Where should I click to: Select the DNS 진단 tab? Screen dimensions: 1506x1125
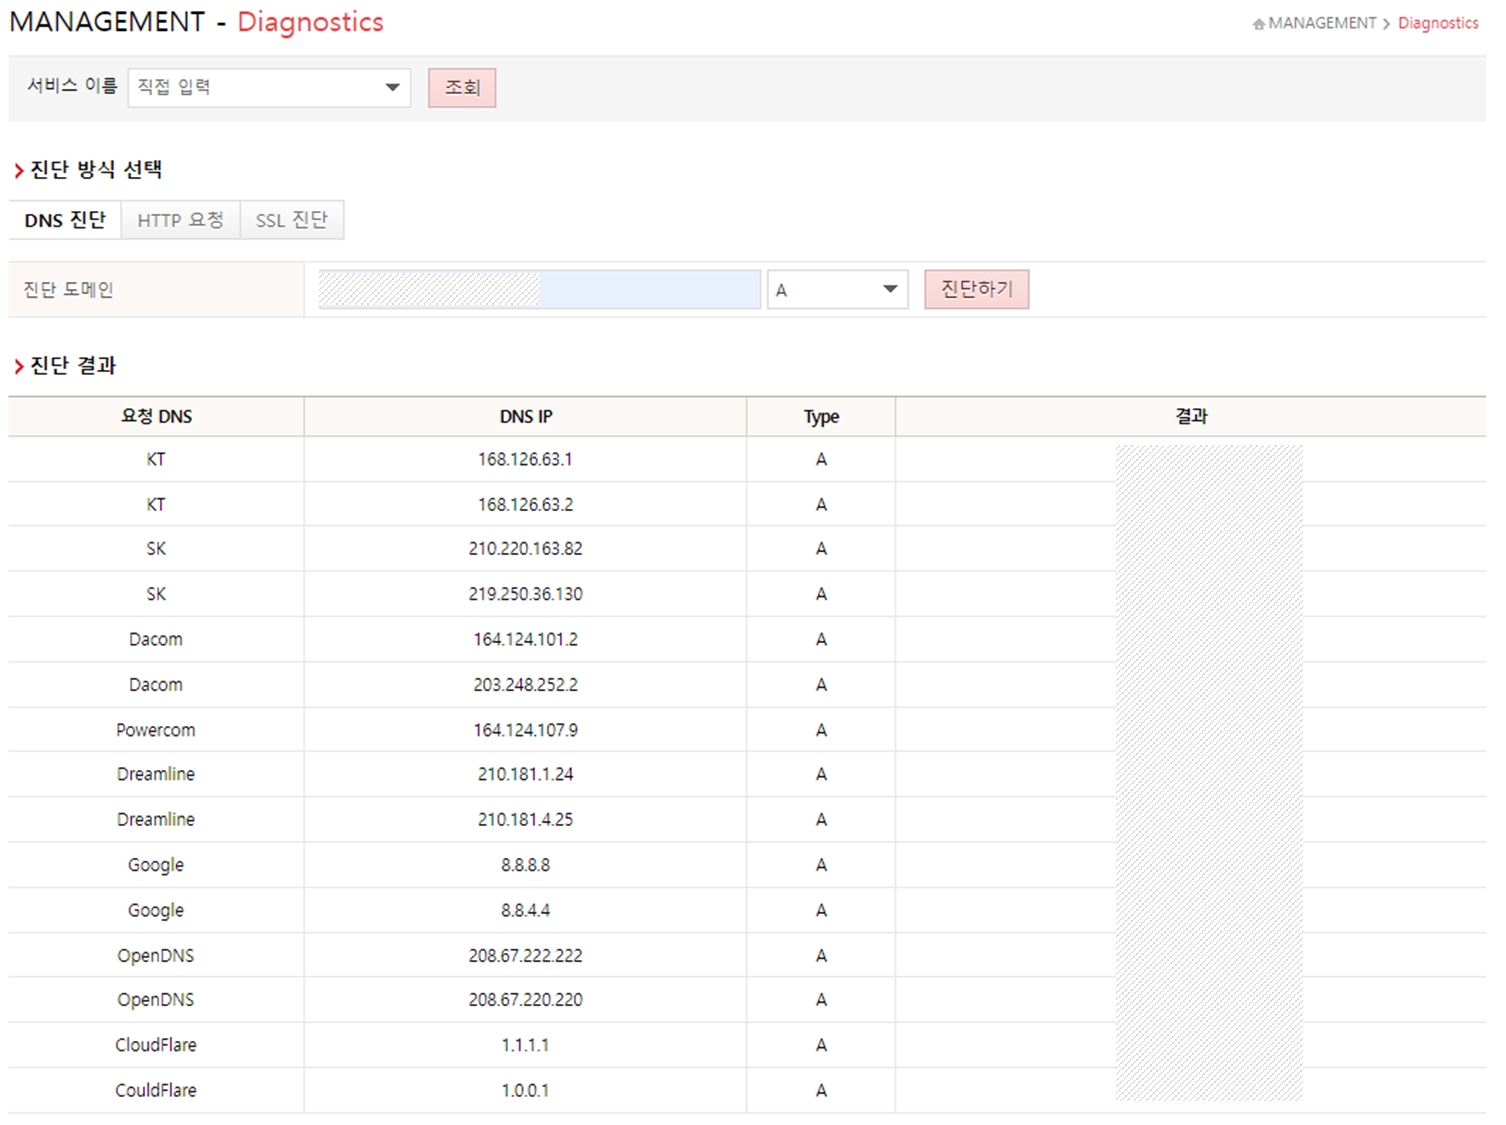point(65,221)
